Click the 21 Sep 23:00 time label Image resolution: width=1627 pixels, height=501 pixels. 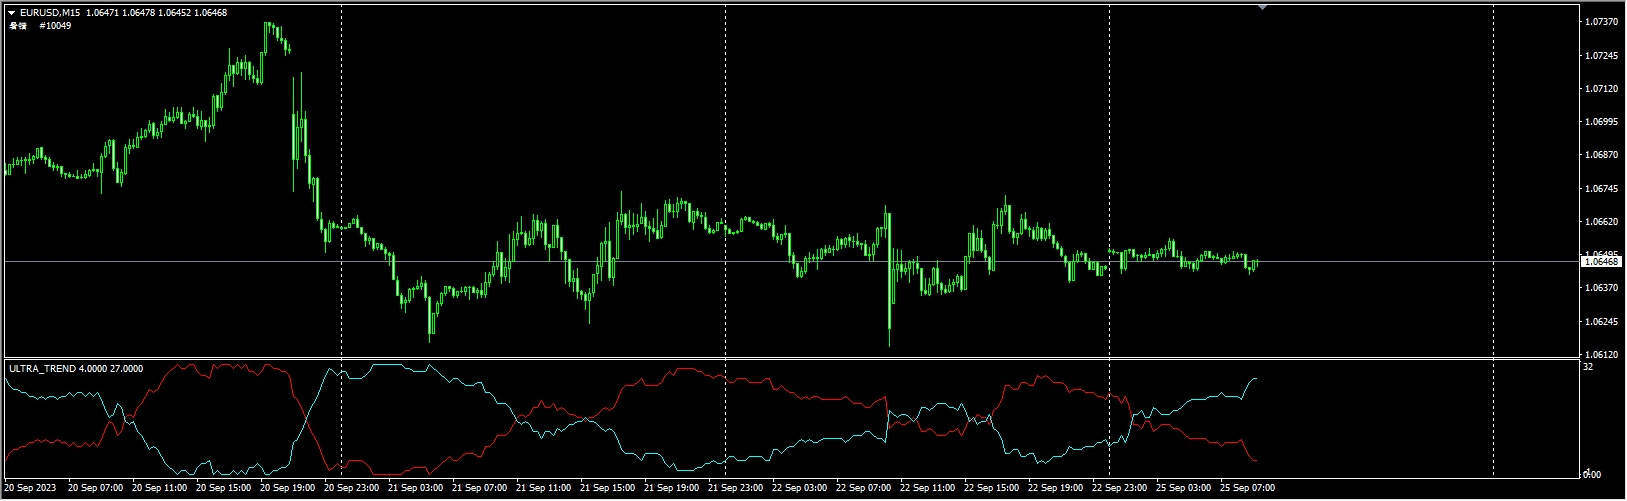pos(735,489)
